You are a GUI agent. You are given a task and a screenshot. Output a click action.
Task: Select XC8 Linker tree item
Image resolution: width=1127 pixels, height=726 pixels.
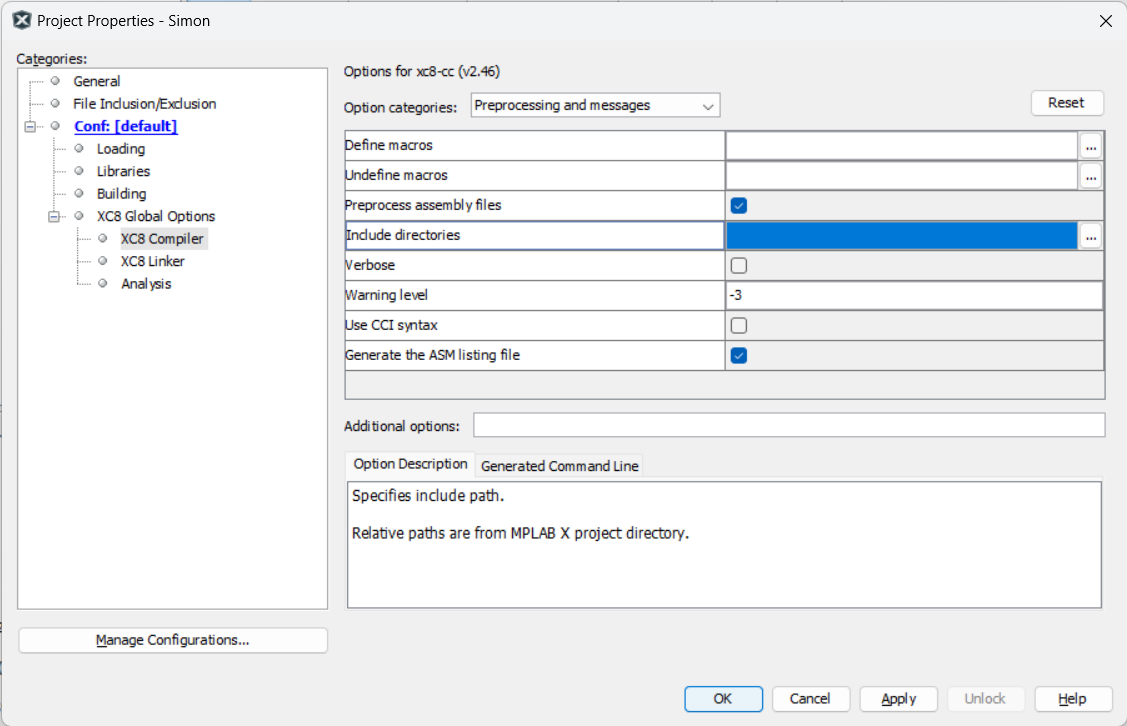coord(152,262)
